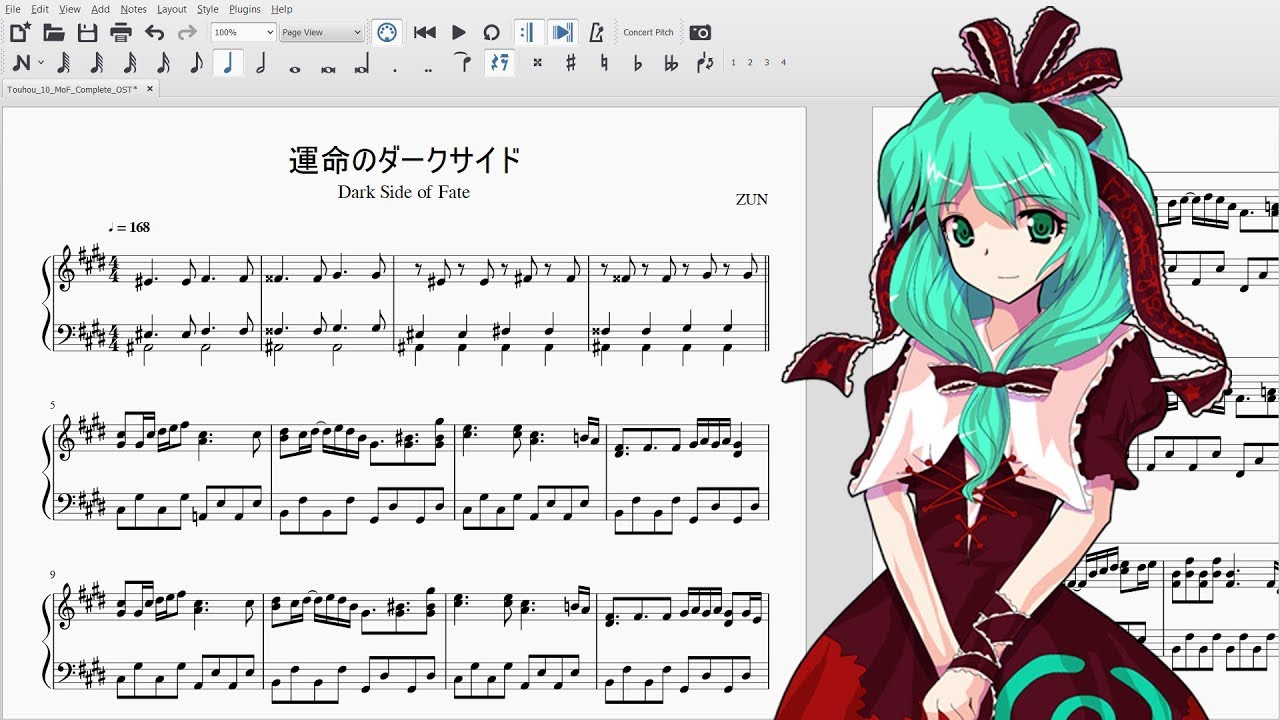The image size is (1280, 720).
Task: Select the whole note duration
Action: pos(294,68)
